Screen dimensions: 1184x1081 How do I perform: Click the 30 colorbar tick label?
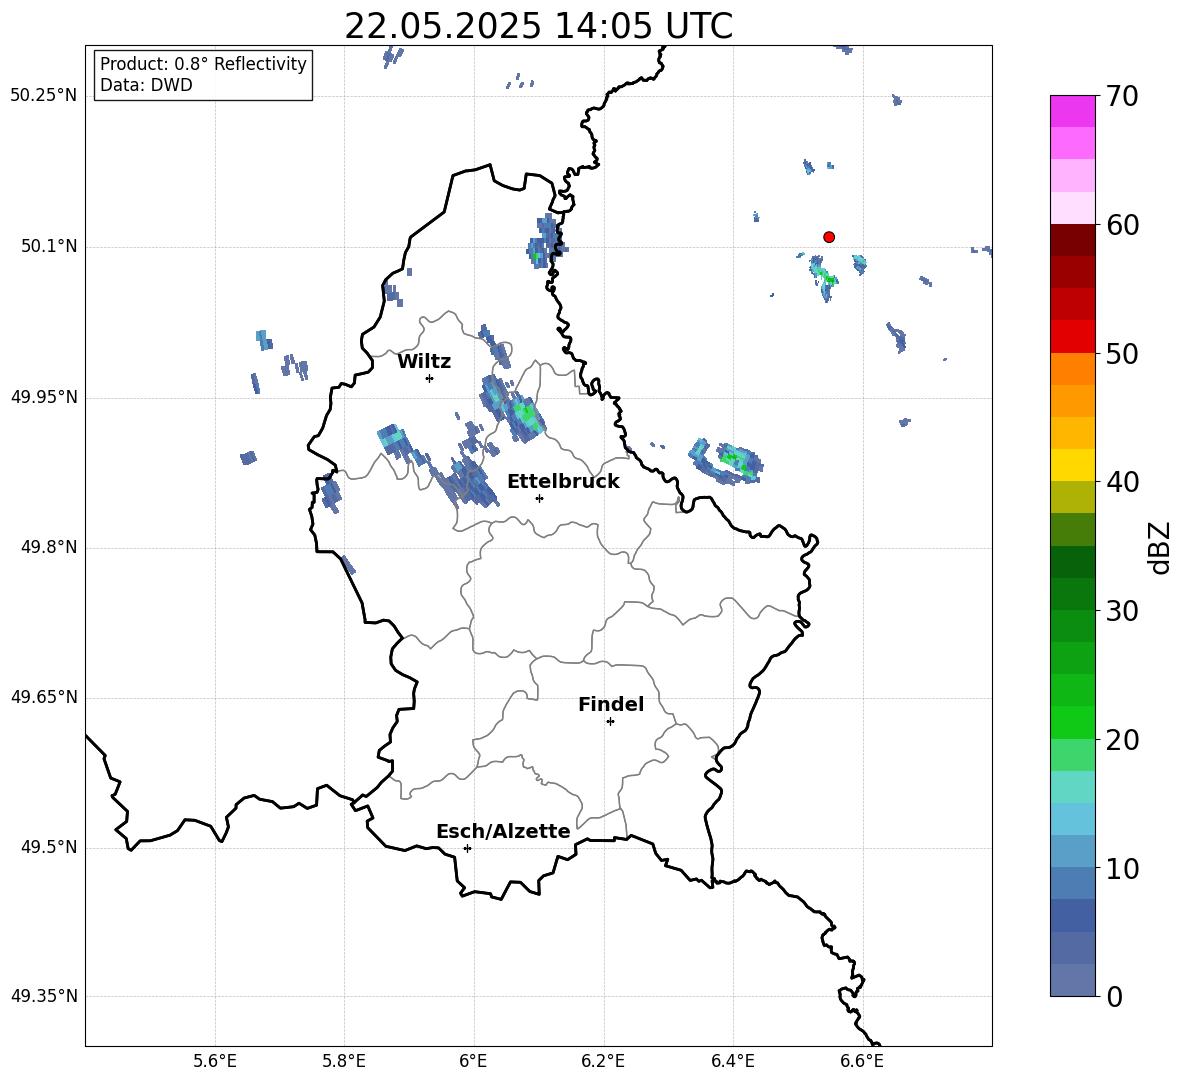[x=1122, y=611]
